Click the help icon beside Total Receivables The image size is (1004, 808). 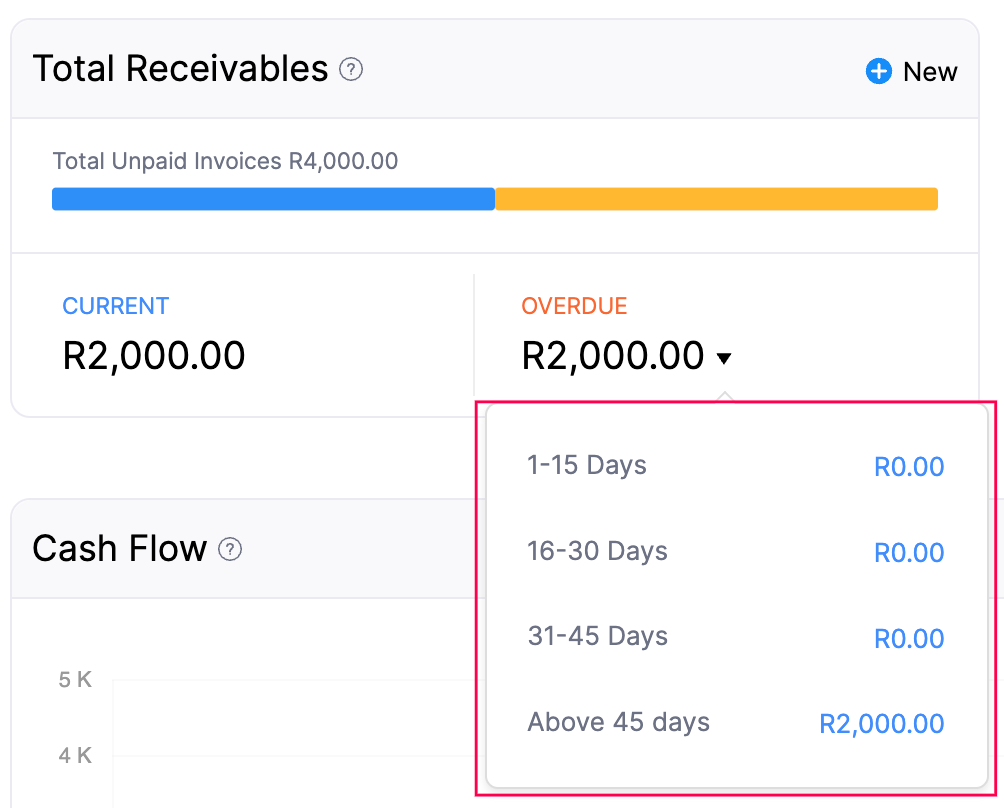coord(350,71)
